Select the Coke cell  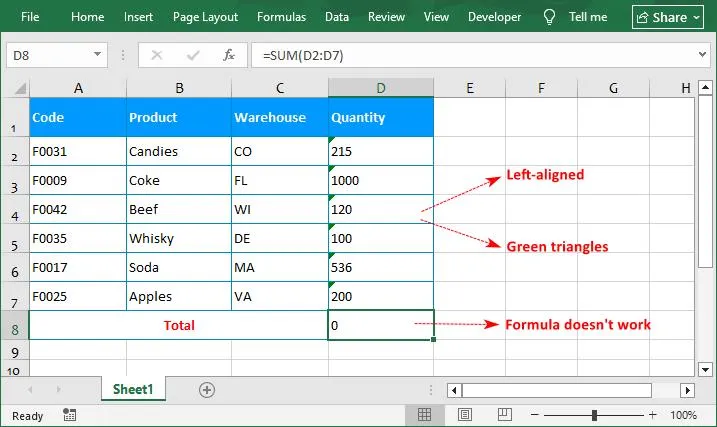click(x=179, y=180)
